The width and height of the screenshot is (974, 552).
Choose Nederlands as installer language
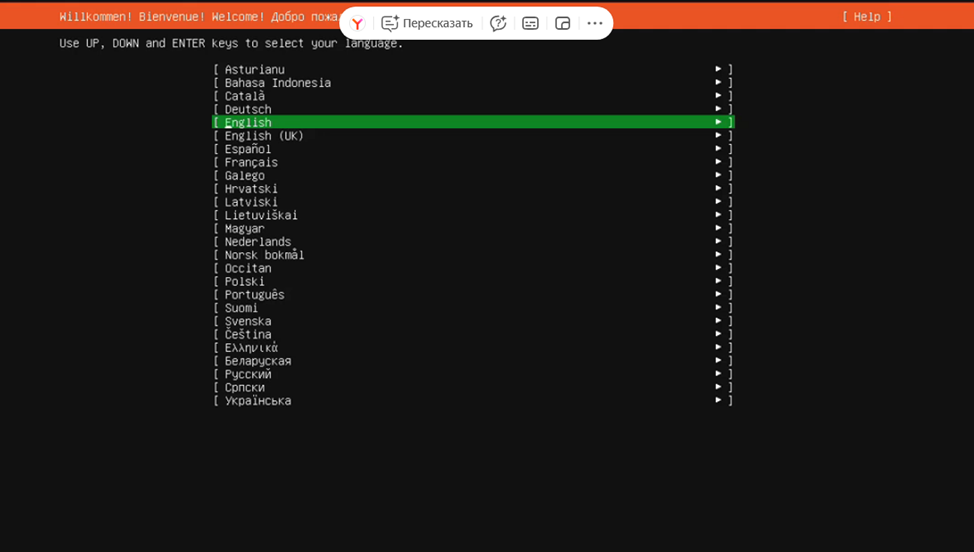pos(473,242)
